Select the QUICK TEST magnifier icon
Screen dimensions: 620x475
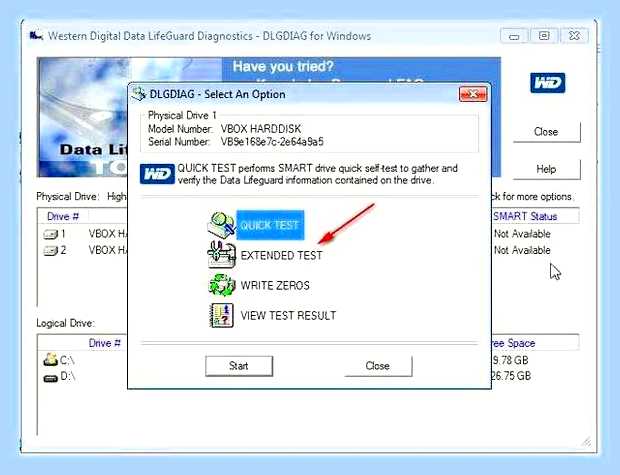221,225
